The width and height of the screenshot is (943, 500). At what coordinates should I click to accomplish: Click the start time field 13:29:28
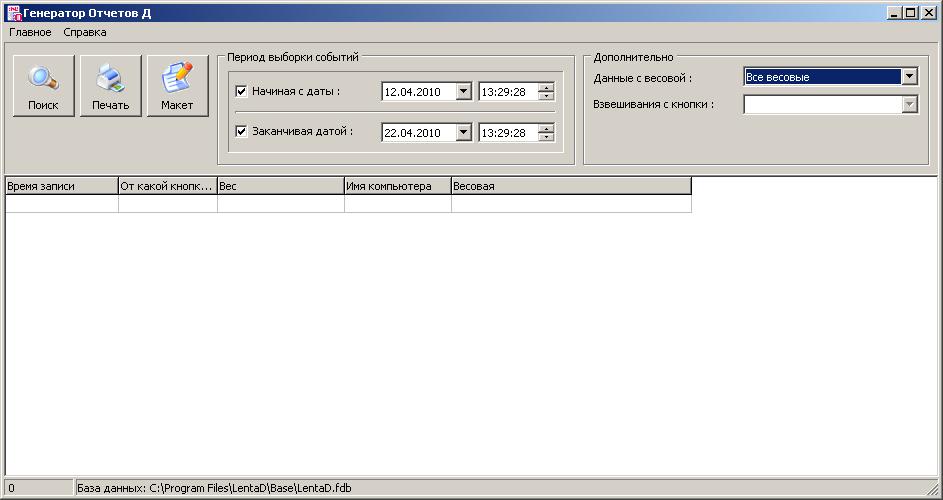pyautogui.click(x=507, y=92)
